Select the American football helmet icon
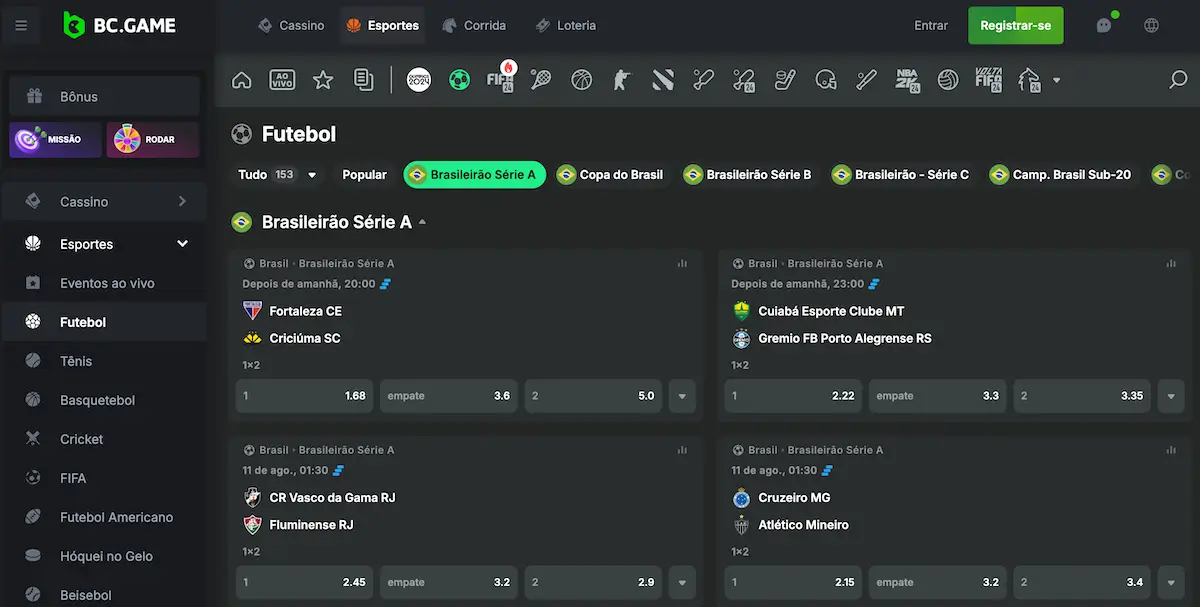Screen dimensions: 1200x607 click(x=825, y=79)
